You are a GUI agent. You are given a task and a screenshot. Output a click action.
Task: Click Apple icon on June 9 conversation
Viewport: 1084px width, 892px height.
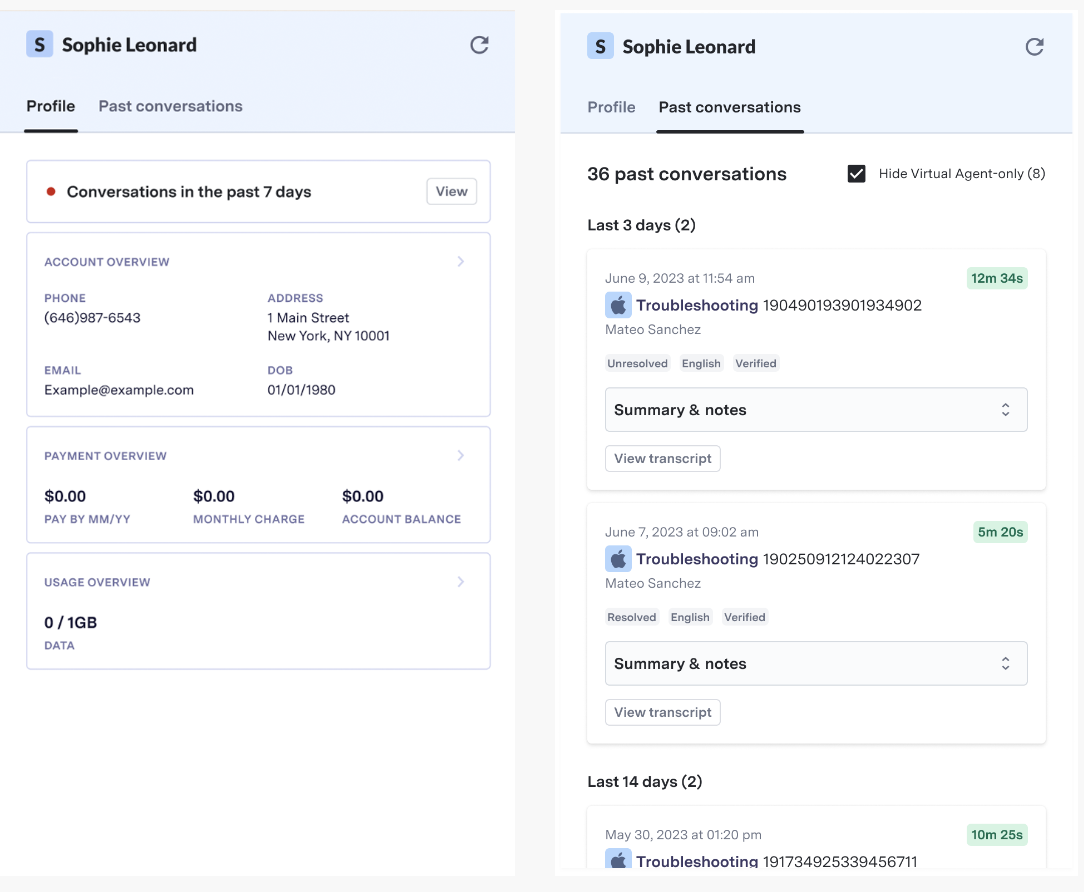(618, 305)
